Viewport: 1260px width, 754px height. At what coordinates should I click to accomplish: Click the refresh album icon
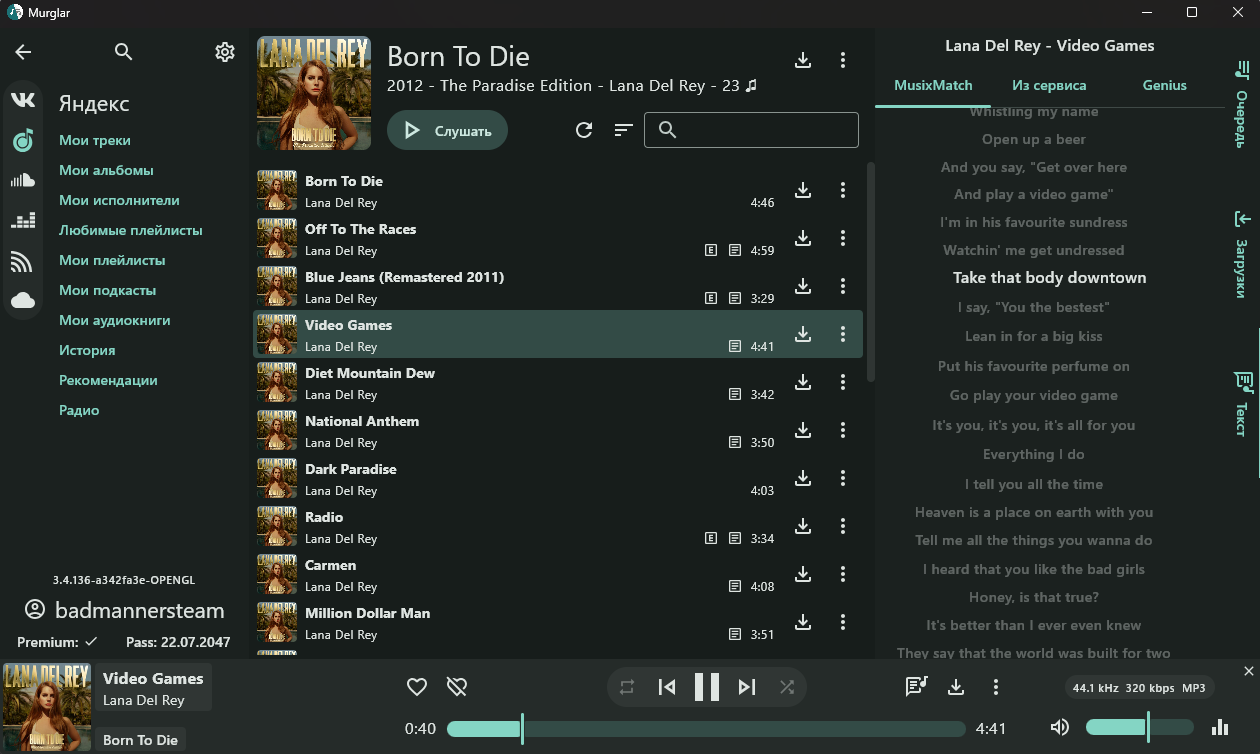point(584,130)
